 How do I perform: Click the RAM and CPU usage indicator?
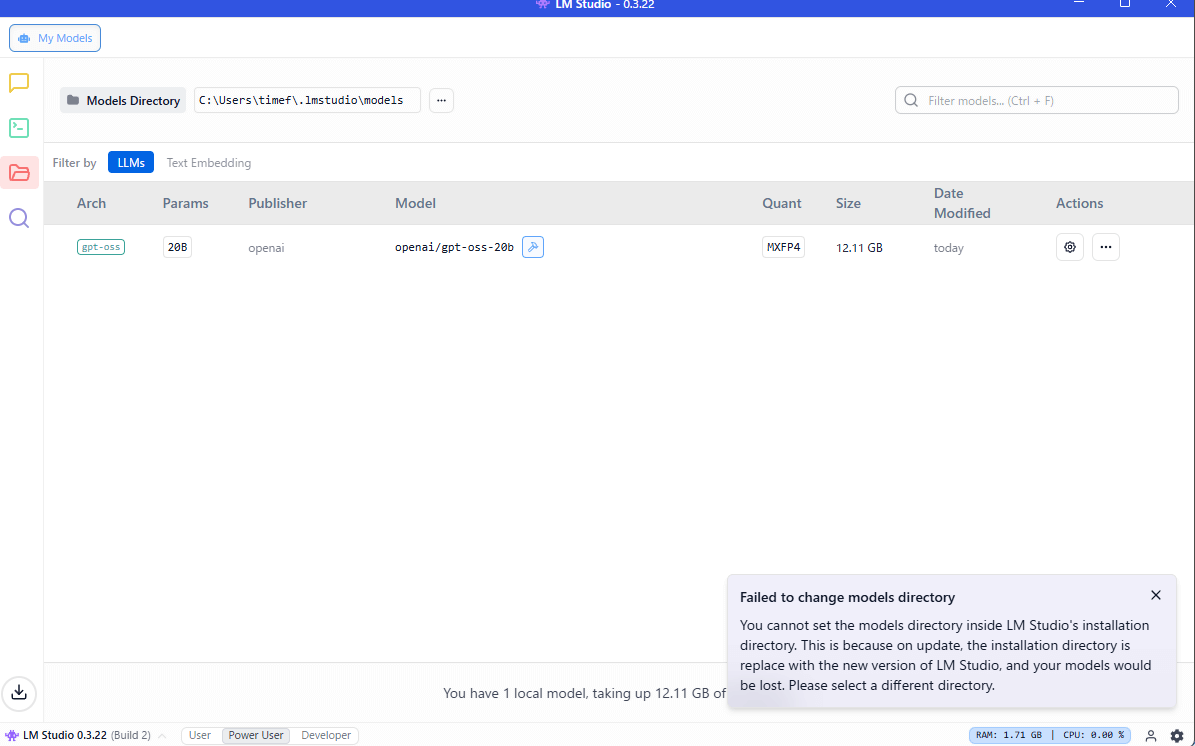[x=1050, y=735]
